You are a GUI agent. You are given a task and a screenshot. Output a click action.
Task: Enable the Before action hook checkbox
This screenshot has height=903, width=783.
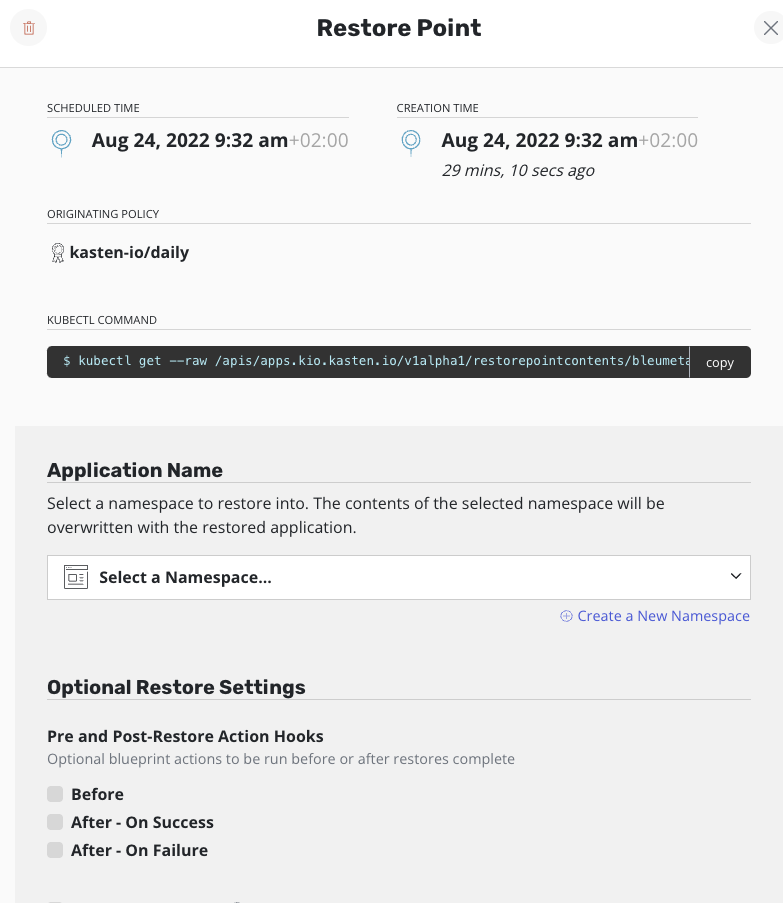[x=55, y=794]
